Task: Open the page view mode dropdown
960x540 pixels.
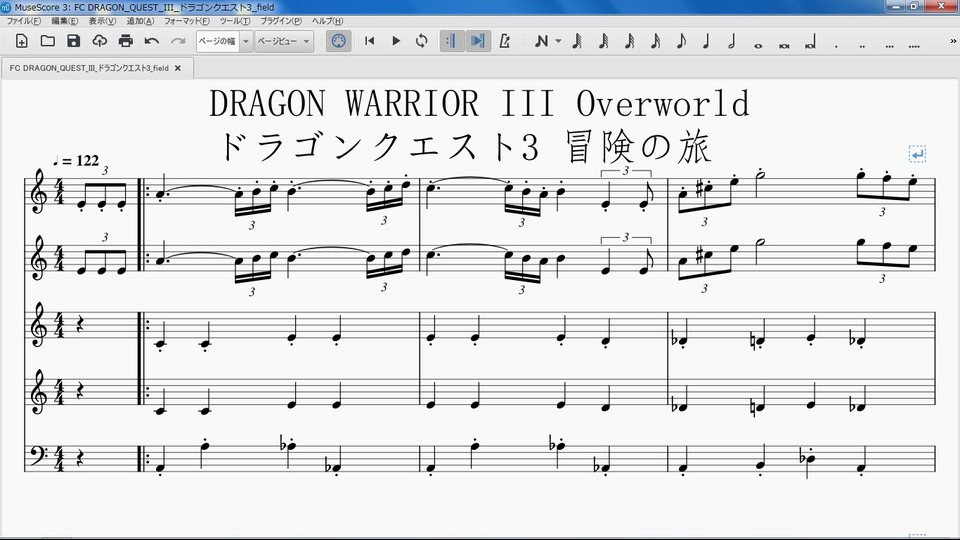Action: [x=284, y=41]
